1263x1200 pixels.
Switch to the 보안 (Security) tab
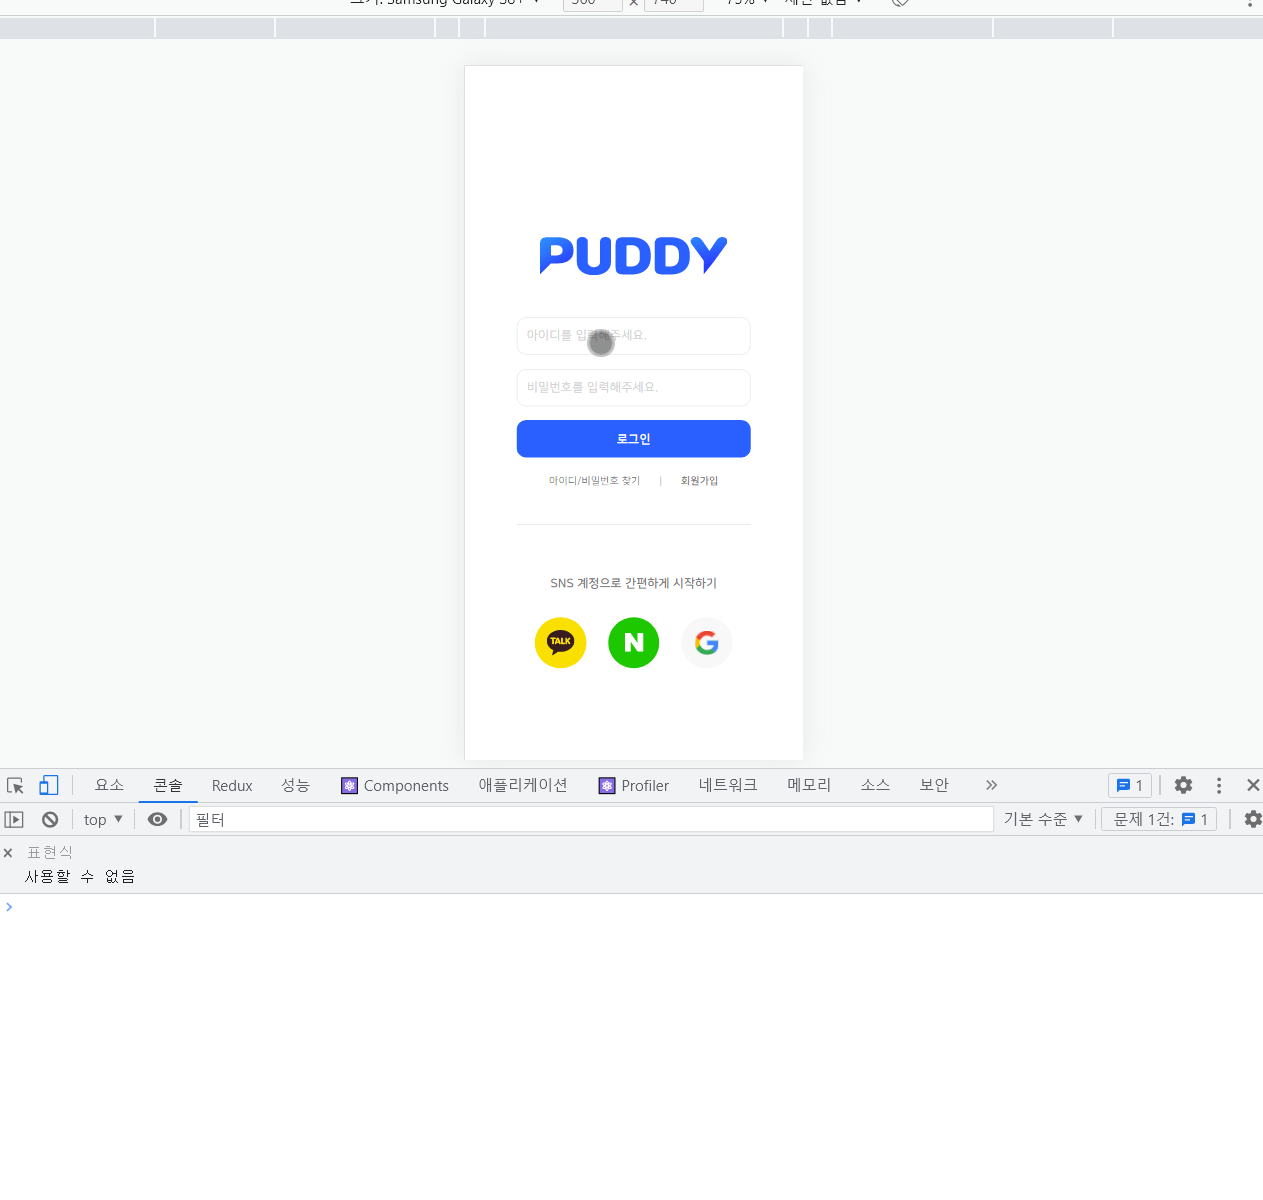pos(934,786)
